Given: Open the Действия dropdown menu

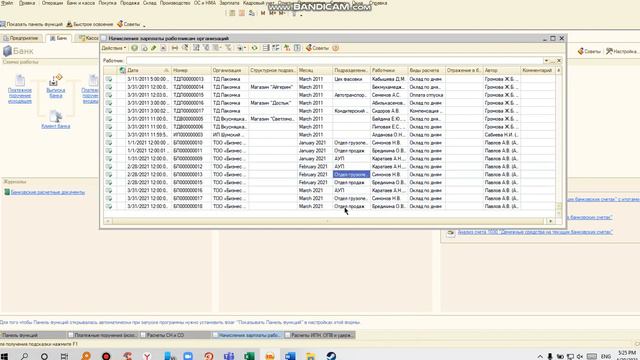Looking at the screenshot, I should [113, 48].
